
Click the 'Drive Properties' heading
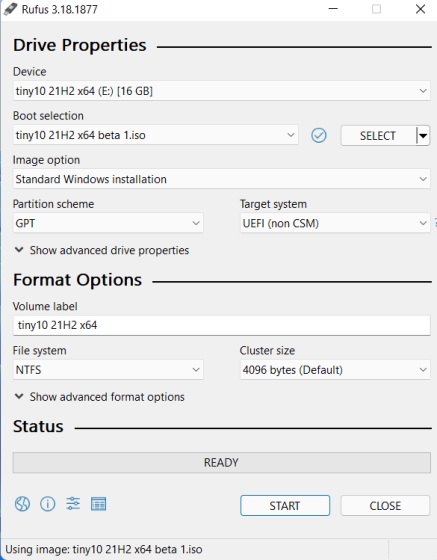[80, 45]
